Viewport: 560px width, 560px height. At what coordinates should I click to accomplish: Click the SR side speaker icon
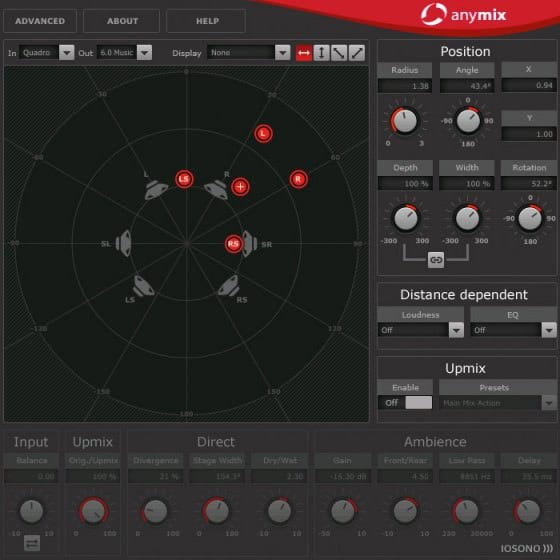tap(249, 244)
